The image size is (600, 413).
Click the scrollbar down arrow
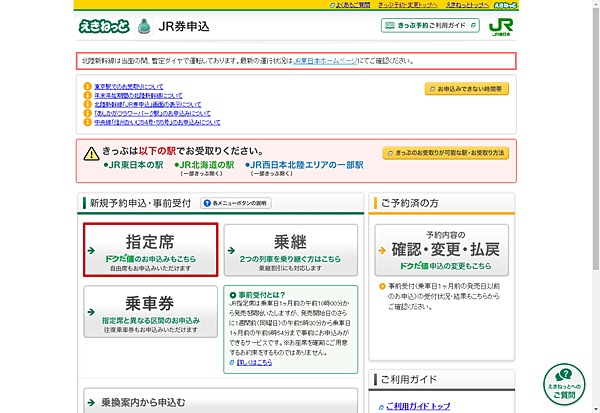click(596, 410)
